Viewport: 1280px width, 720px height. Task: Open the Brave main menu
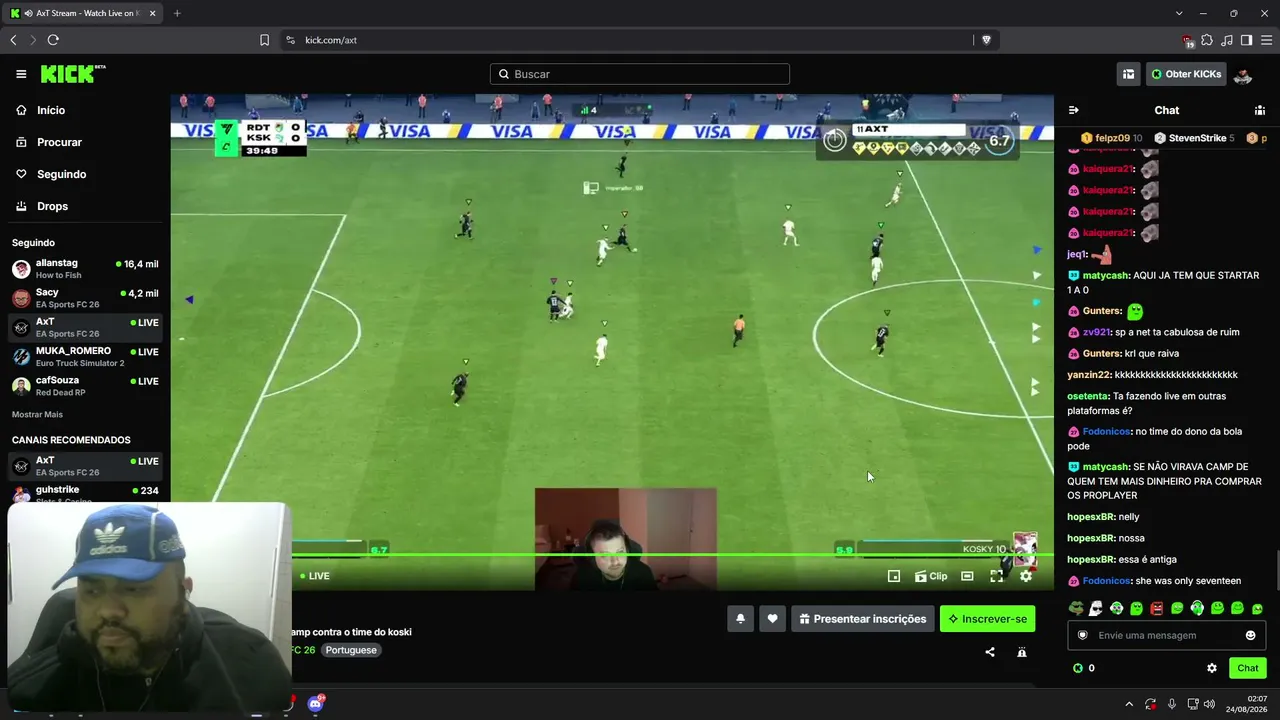[1266, 40]
